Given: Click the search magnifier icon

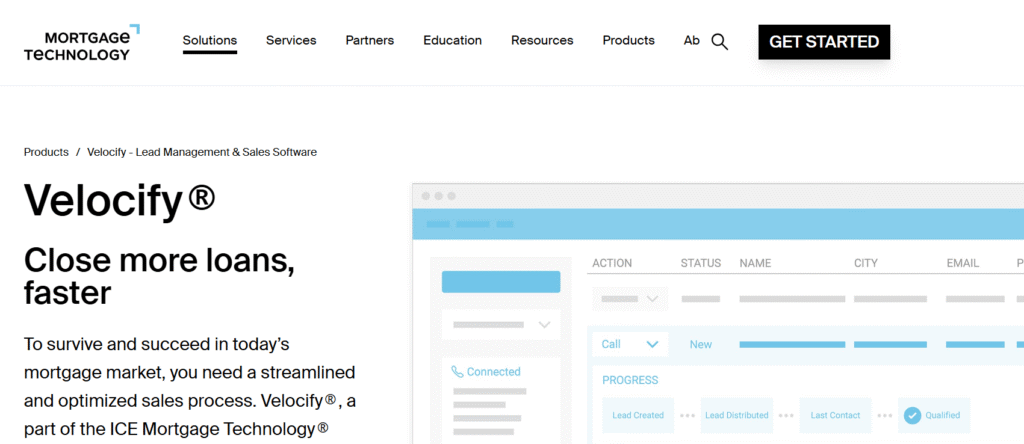Looking at the screenshot, I should tap(719, 42).
